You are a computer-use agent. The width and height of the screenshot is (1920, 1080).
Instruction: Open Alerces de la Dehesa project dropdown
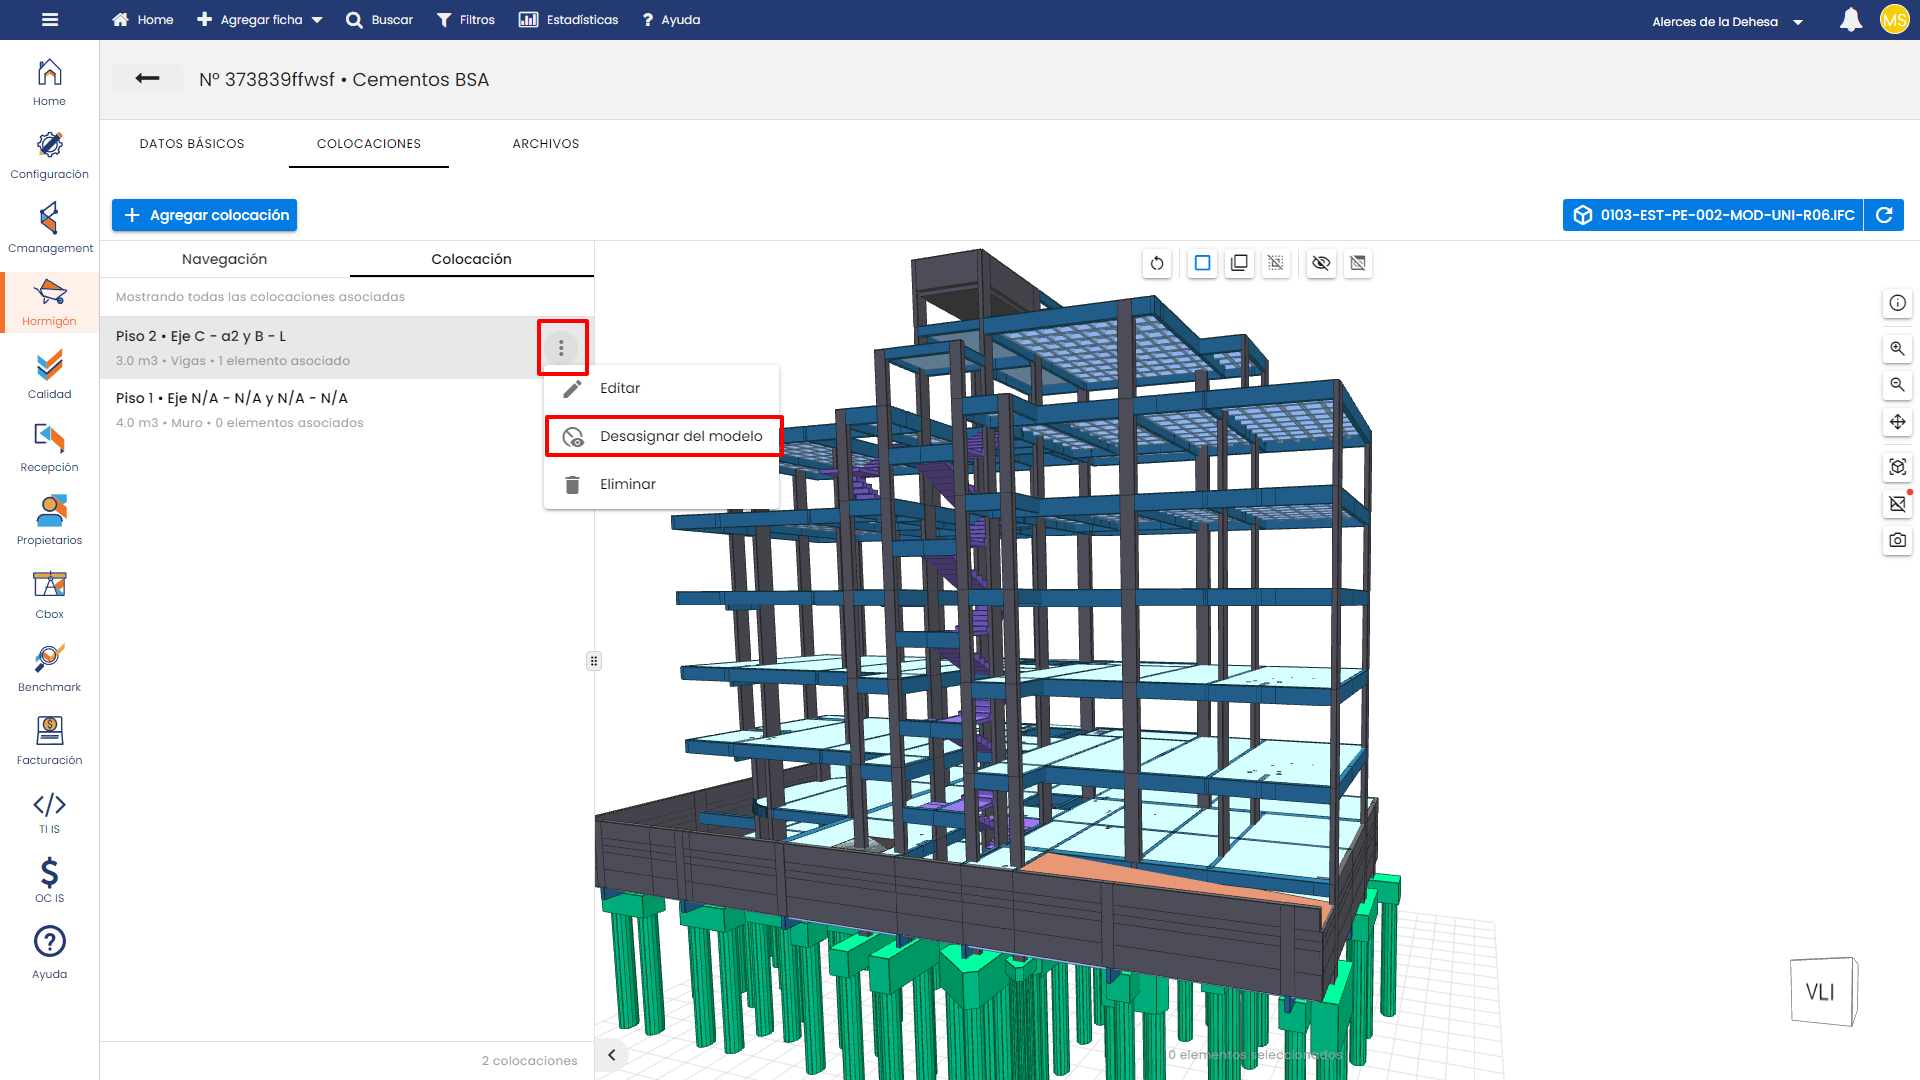tap(1727, 21)
